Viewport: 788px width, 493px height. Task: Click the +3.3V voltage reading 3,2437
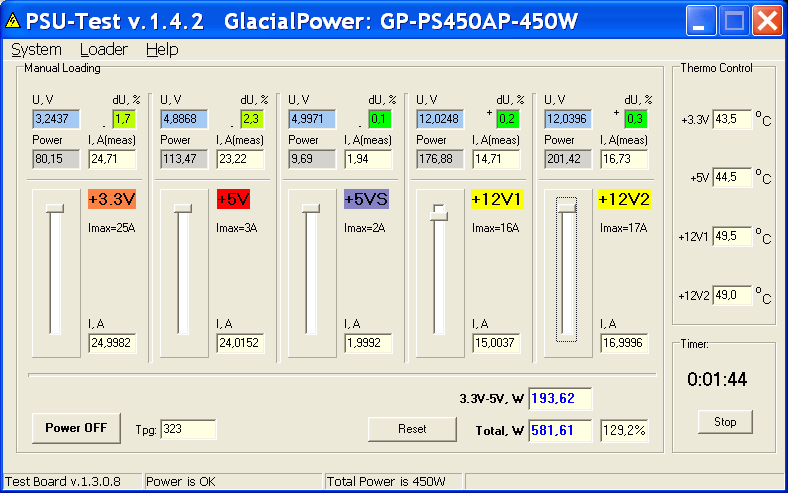coord(56,119)
